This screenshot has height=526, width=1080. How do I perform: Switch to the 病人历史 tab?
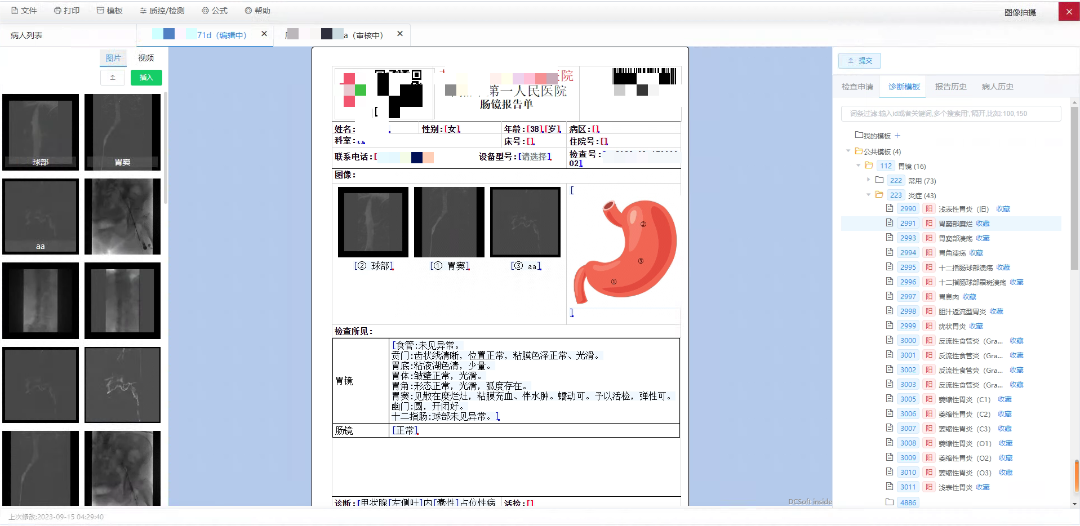click(997, 87)
